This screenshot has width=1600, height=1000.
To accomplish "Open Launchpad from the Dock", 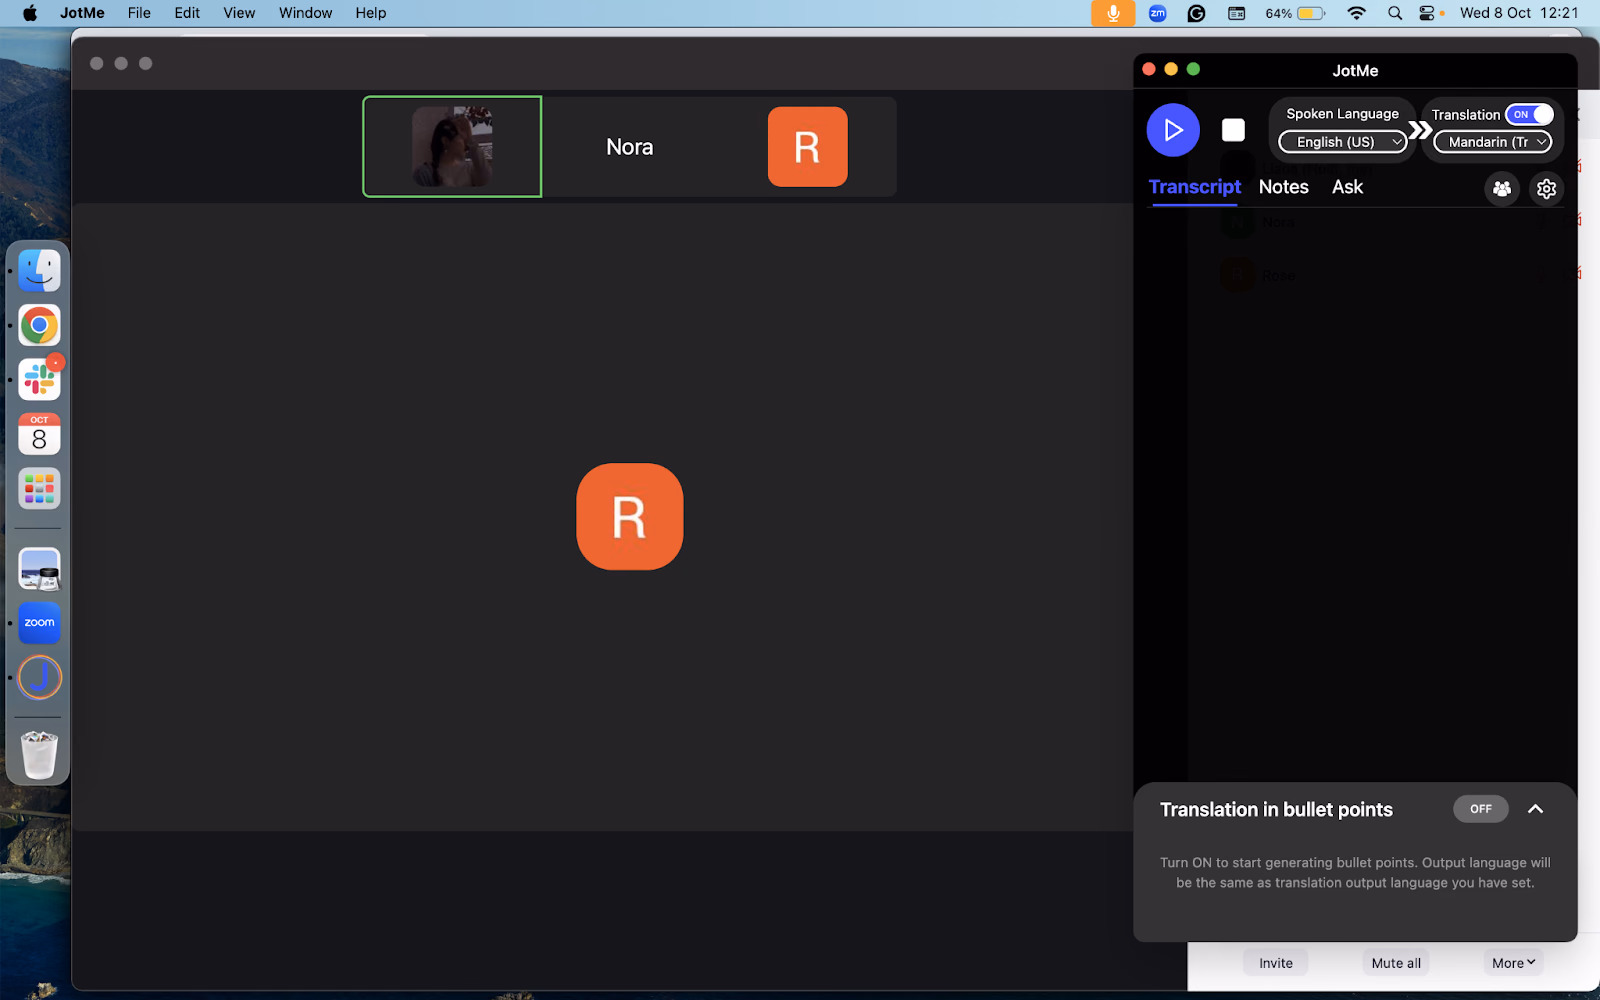I will click(x=39, y=489).
